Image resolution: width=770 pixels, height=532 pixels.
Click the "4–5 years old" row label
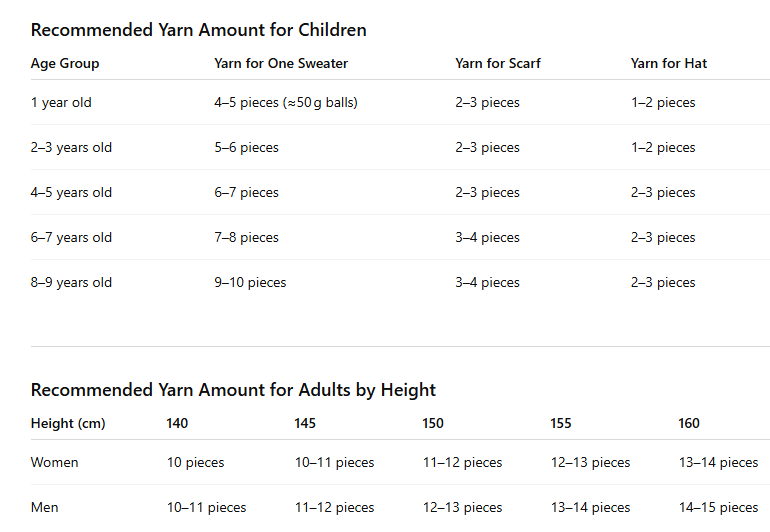[71, 192]
